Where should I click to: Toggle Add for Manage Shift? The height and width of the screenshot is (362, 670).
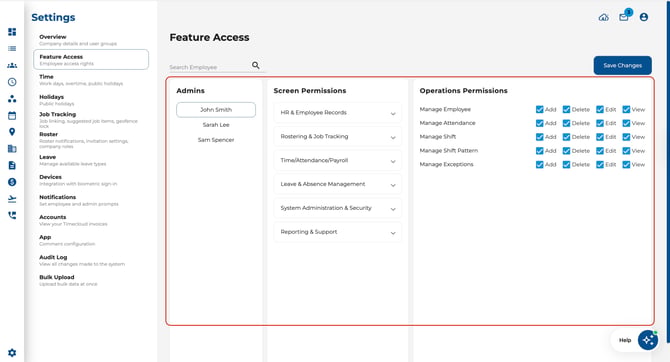coord(540,137)
